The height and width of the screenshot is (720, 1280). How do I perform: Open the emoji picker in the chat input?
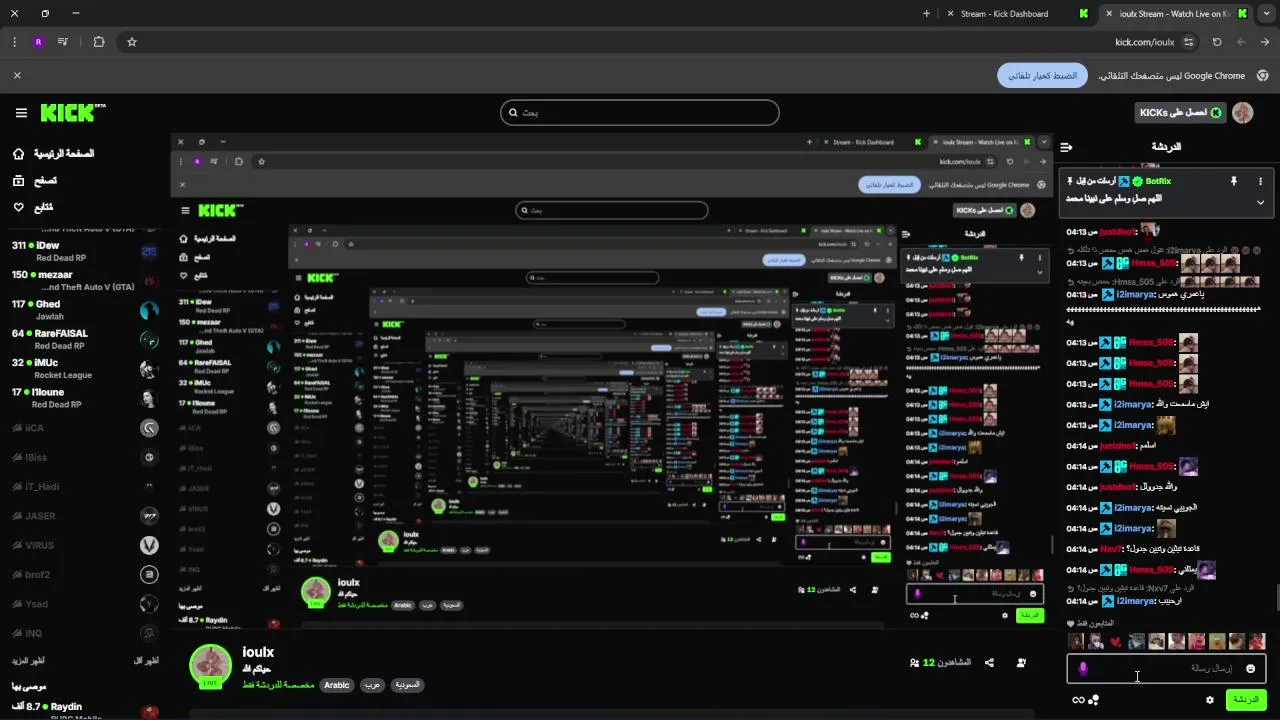click(x=1250, y=669)
